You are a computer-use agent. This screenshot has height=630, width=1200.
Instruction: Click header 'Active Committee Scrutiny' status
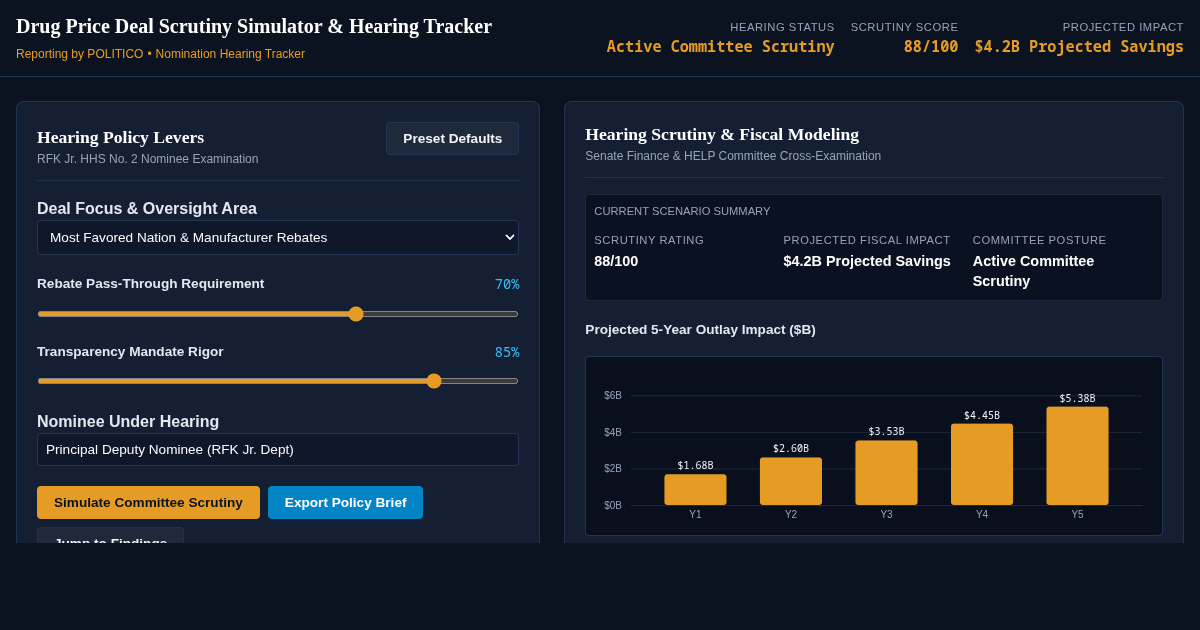pyautogui.click(x=720, y=46)
